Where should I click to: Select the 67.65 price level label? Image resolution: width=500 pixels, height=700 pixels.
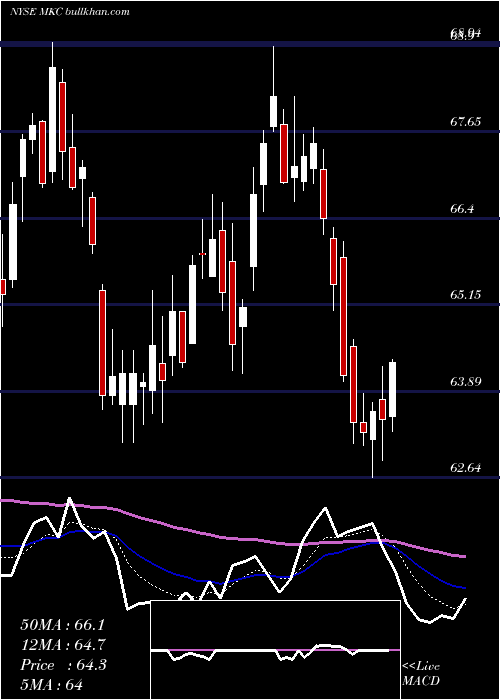[466, 121]
